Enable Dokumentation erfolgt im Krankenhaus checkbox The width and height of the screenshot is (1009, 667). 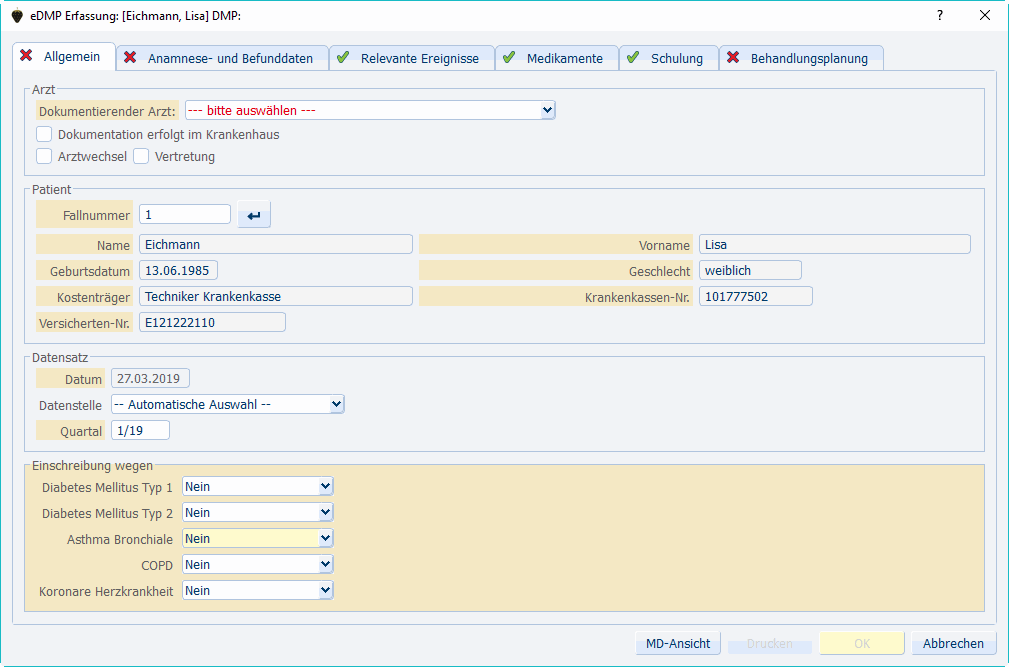point(44,134)
